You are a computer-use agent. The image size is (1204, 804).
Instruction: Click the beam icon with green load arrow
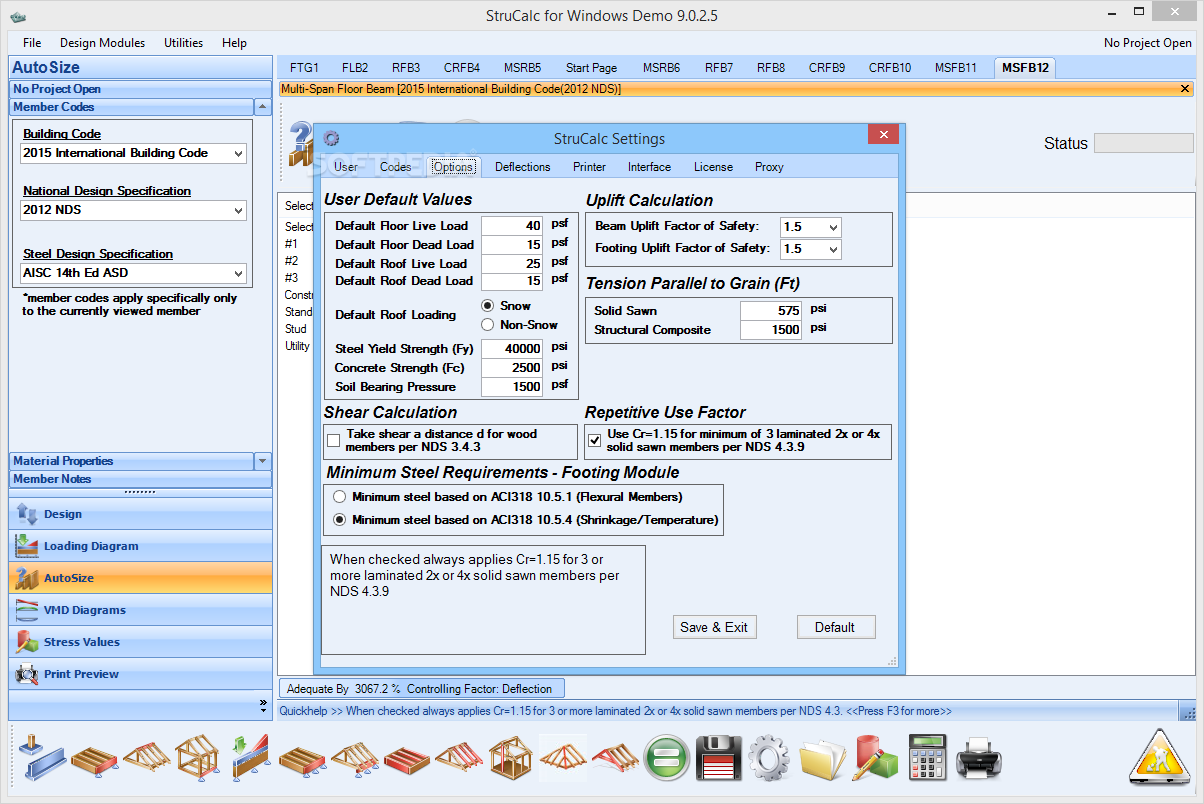(x=250, y=758)
